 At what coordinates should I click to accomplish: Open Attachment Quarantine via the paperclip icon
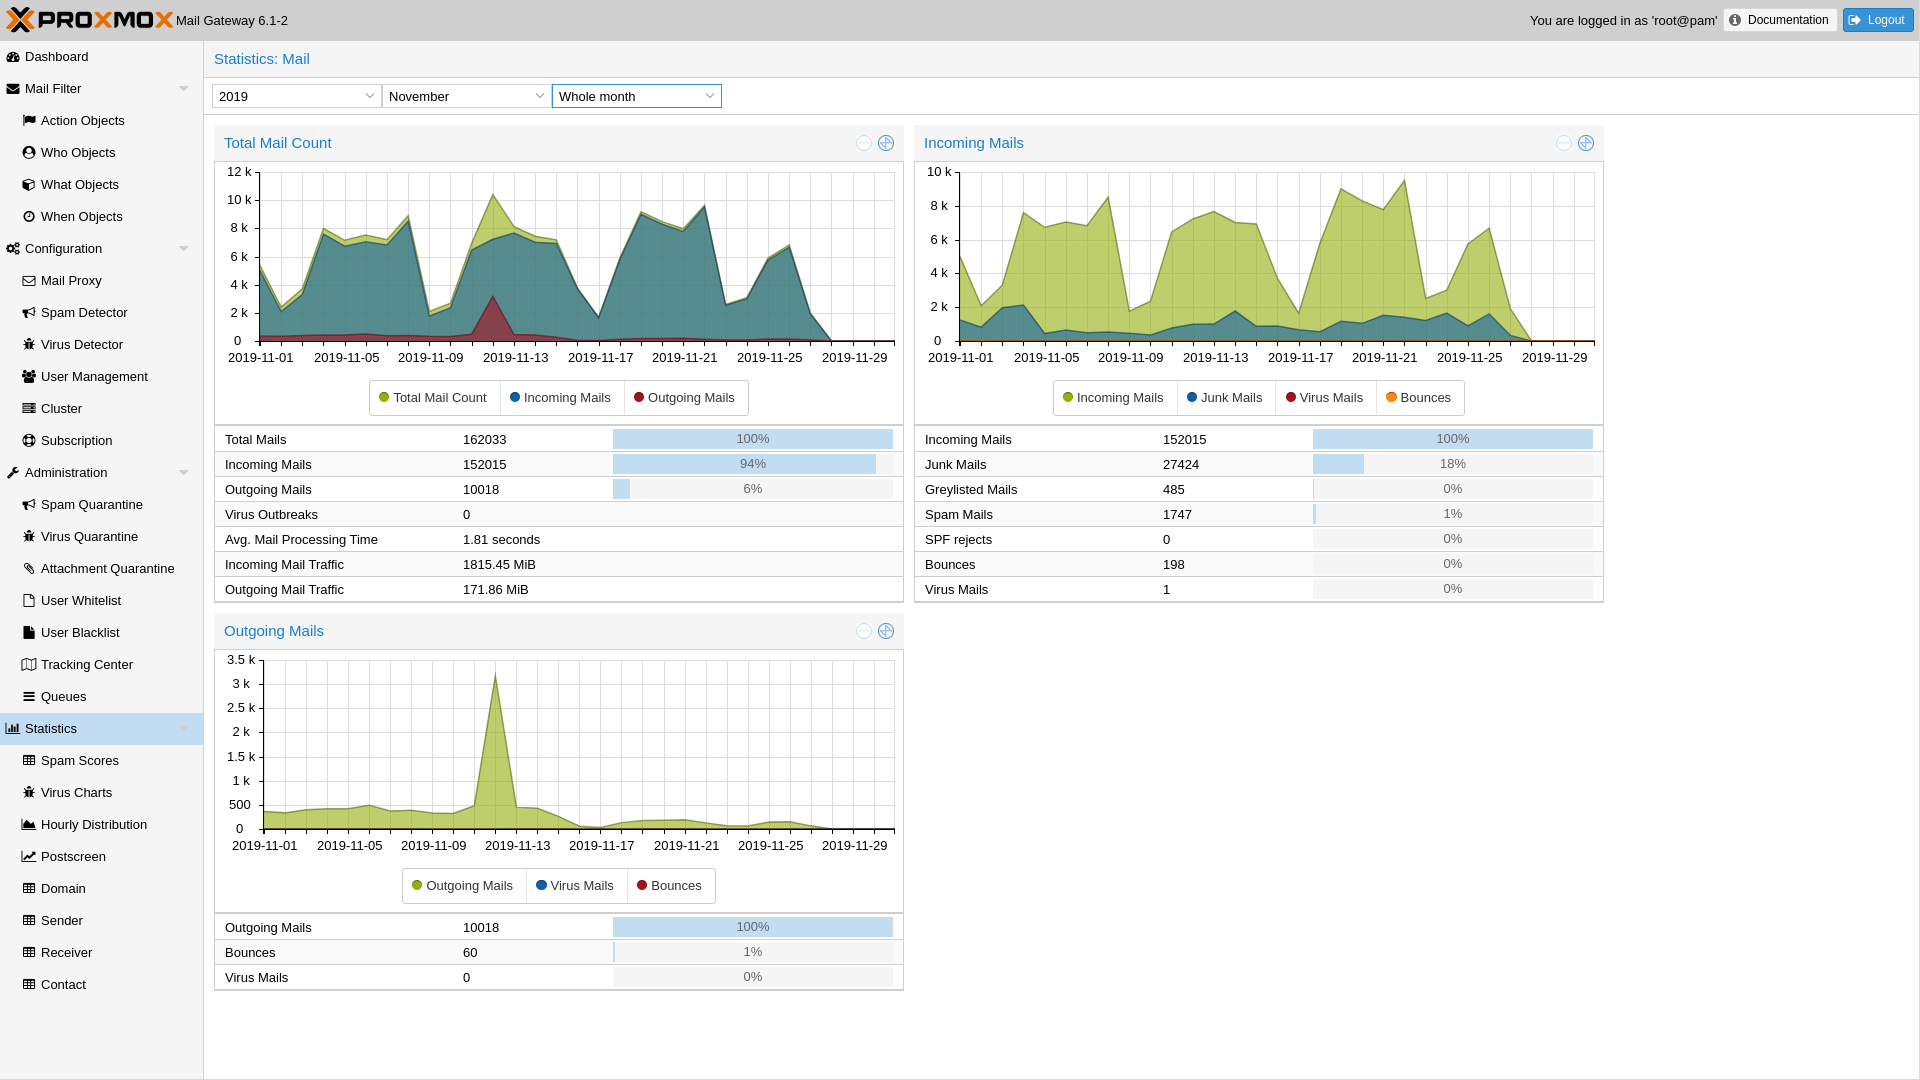pyautogui.click(x=28, y=568)
